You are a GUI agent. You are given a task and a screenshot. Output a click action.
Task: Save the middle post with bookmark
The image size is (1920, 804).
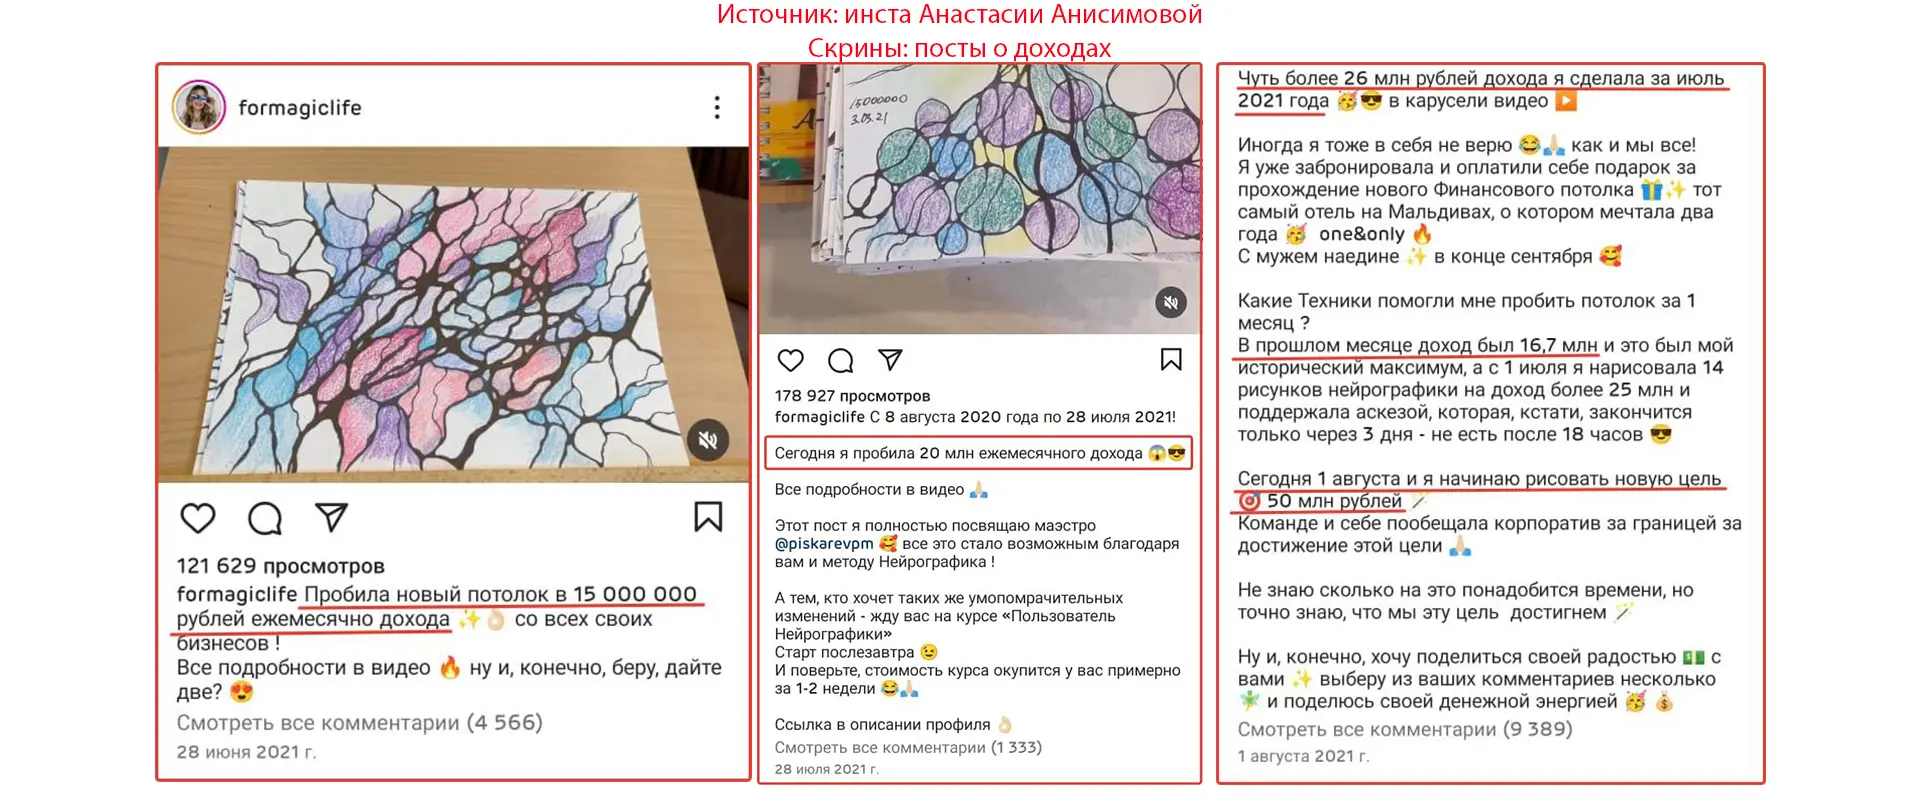[x=1171, y=359]
